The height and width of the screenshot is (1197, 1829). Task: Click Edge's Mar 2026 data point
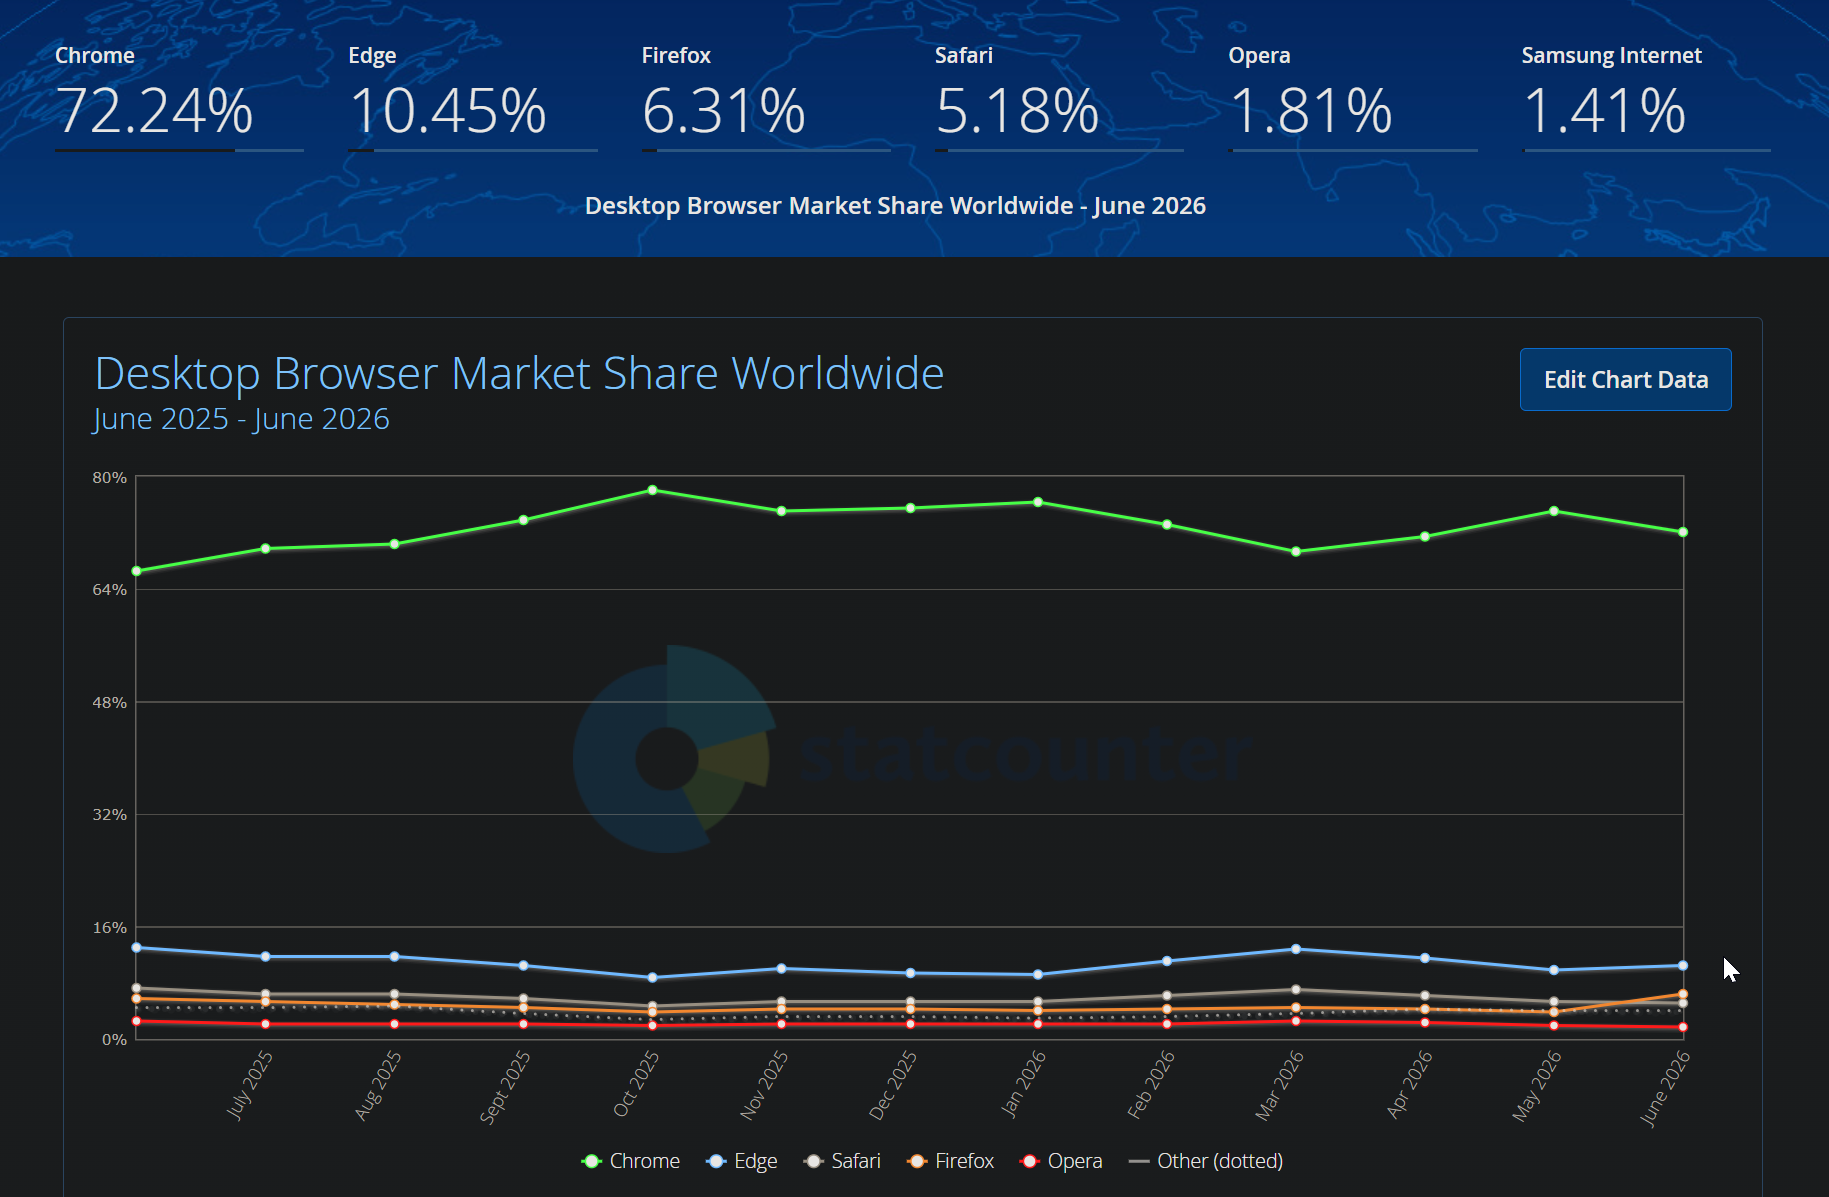click(1296, 949)
